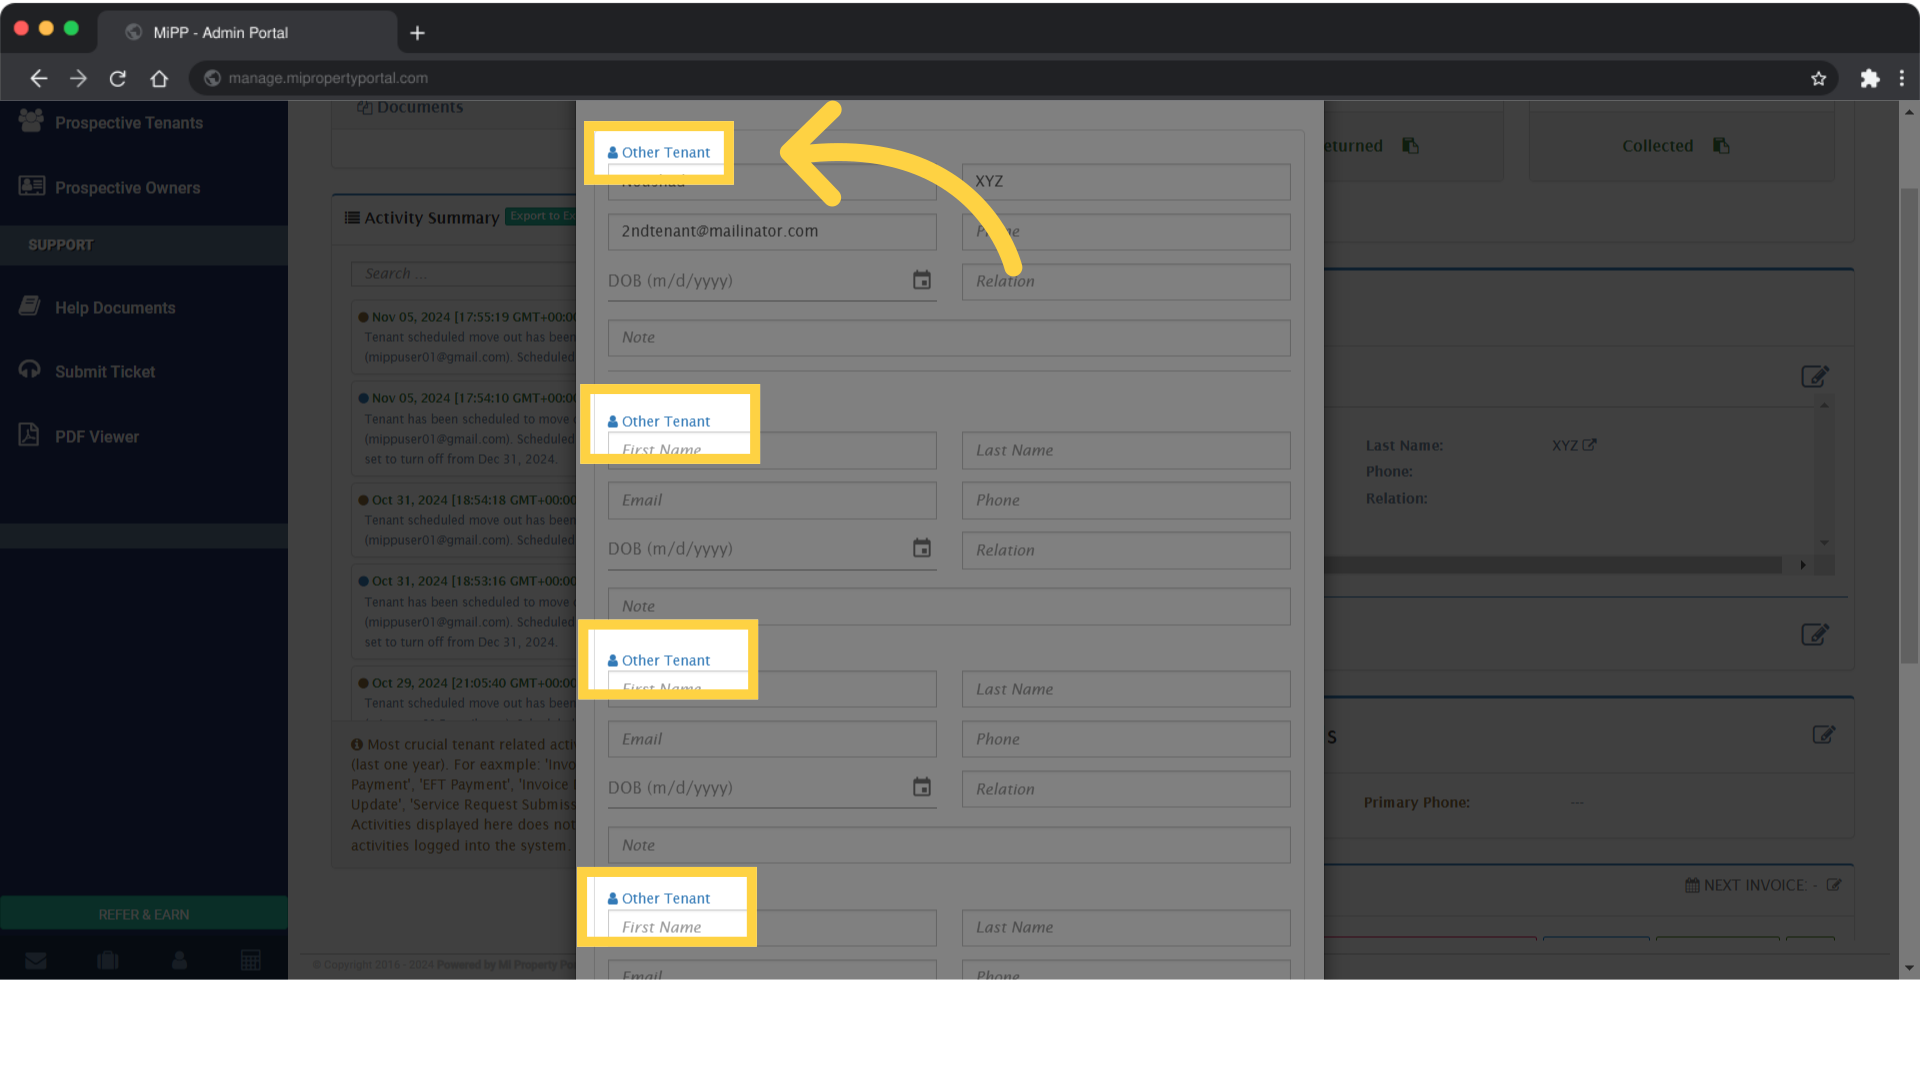Screen dimensions: 1920x1080
Task: Click the fourth tenant's Last Name field
Action: click(x=1126, y=928)
